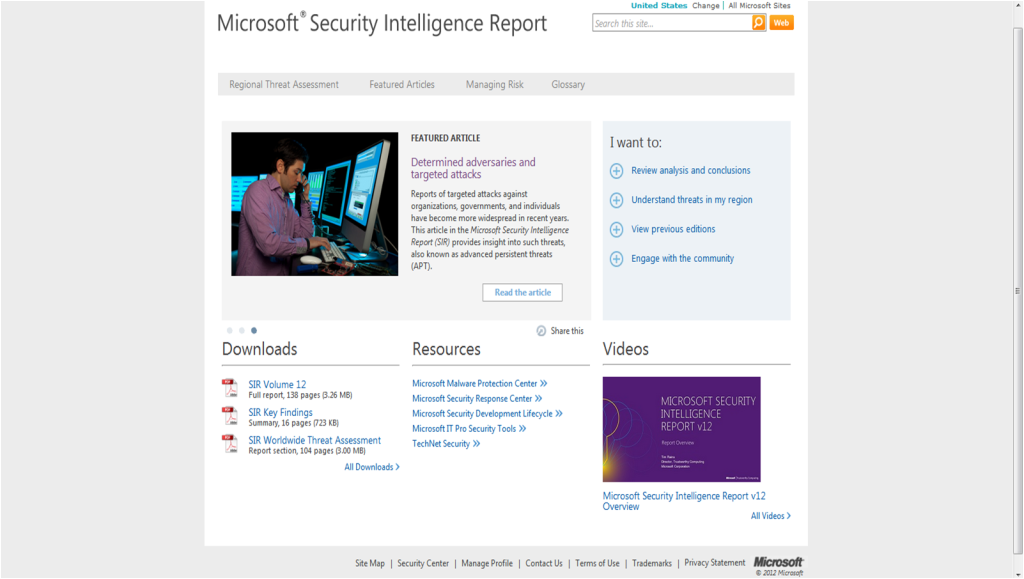Open the All Downloads link

[372, 467]
